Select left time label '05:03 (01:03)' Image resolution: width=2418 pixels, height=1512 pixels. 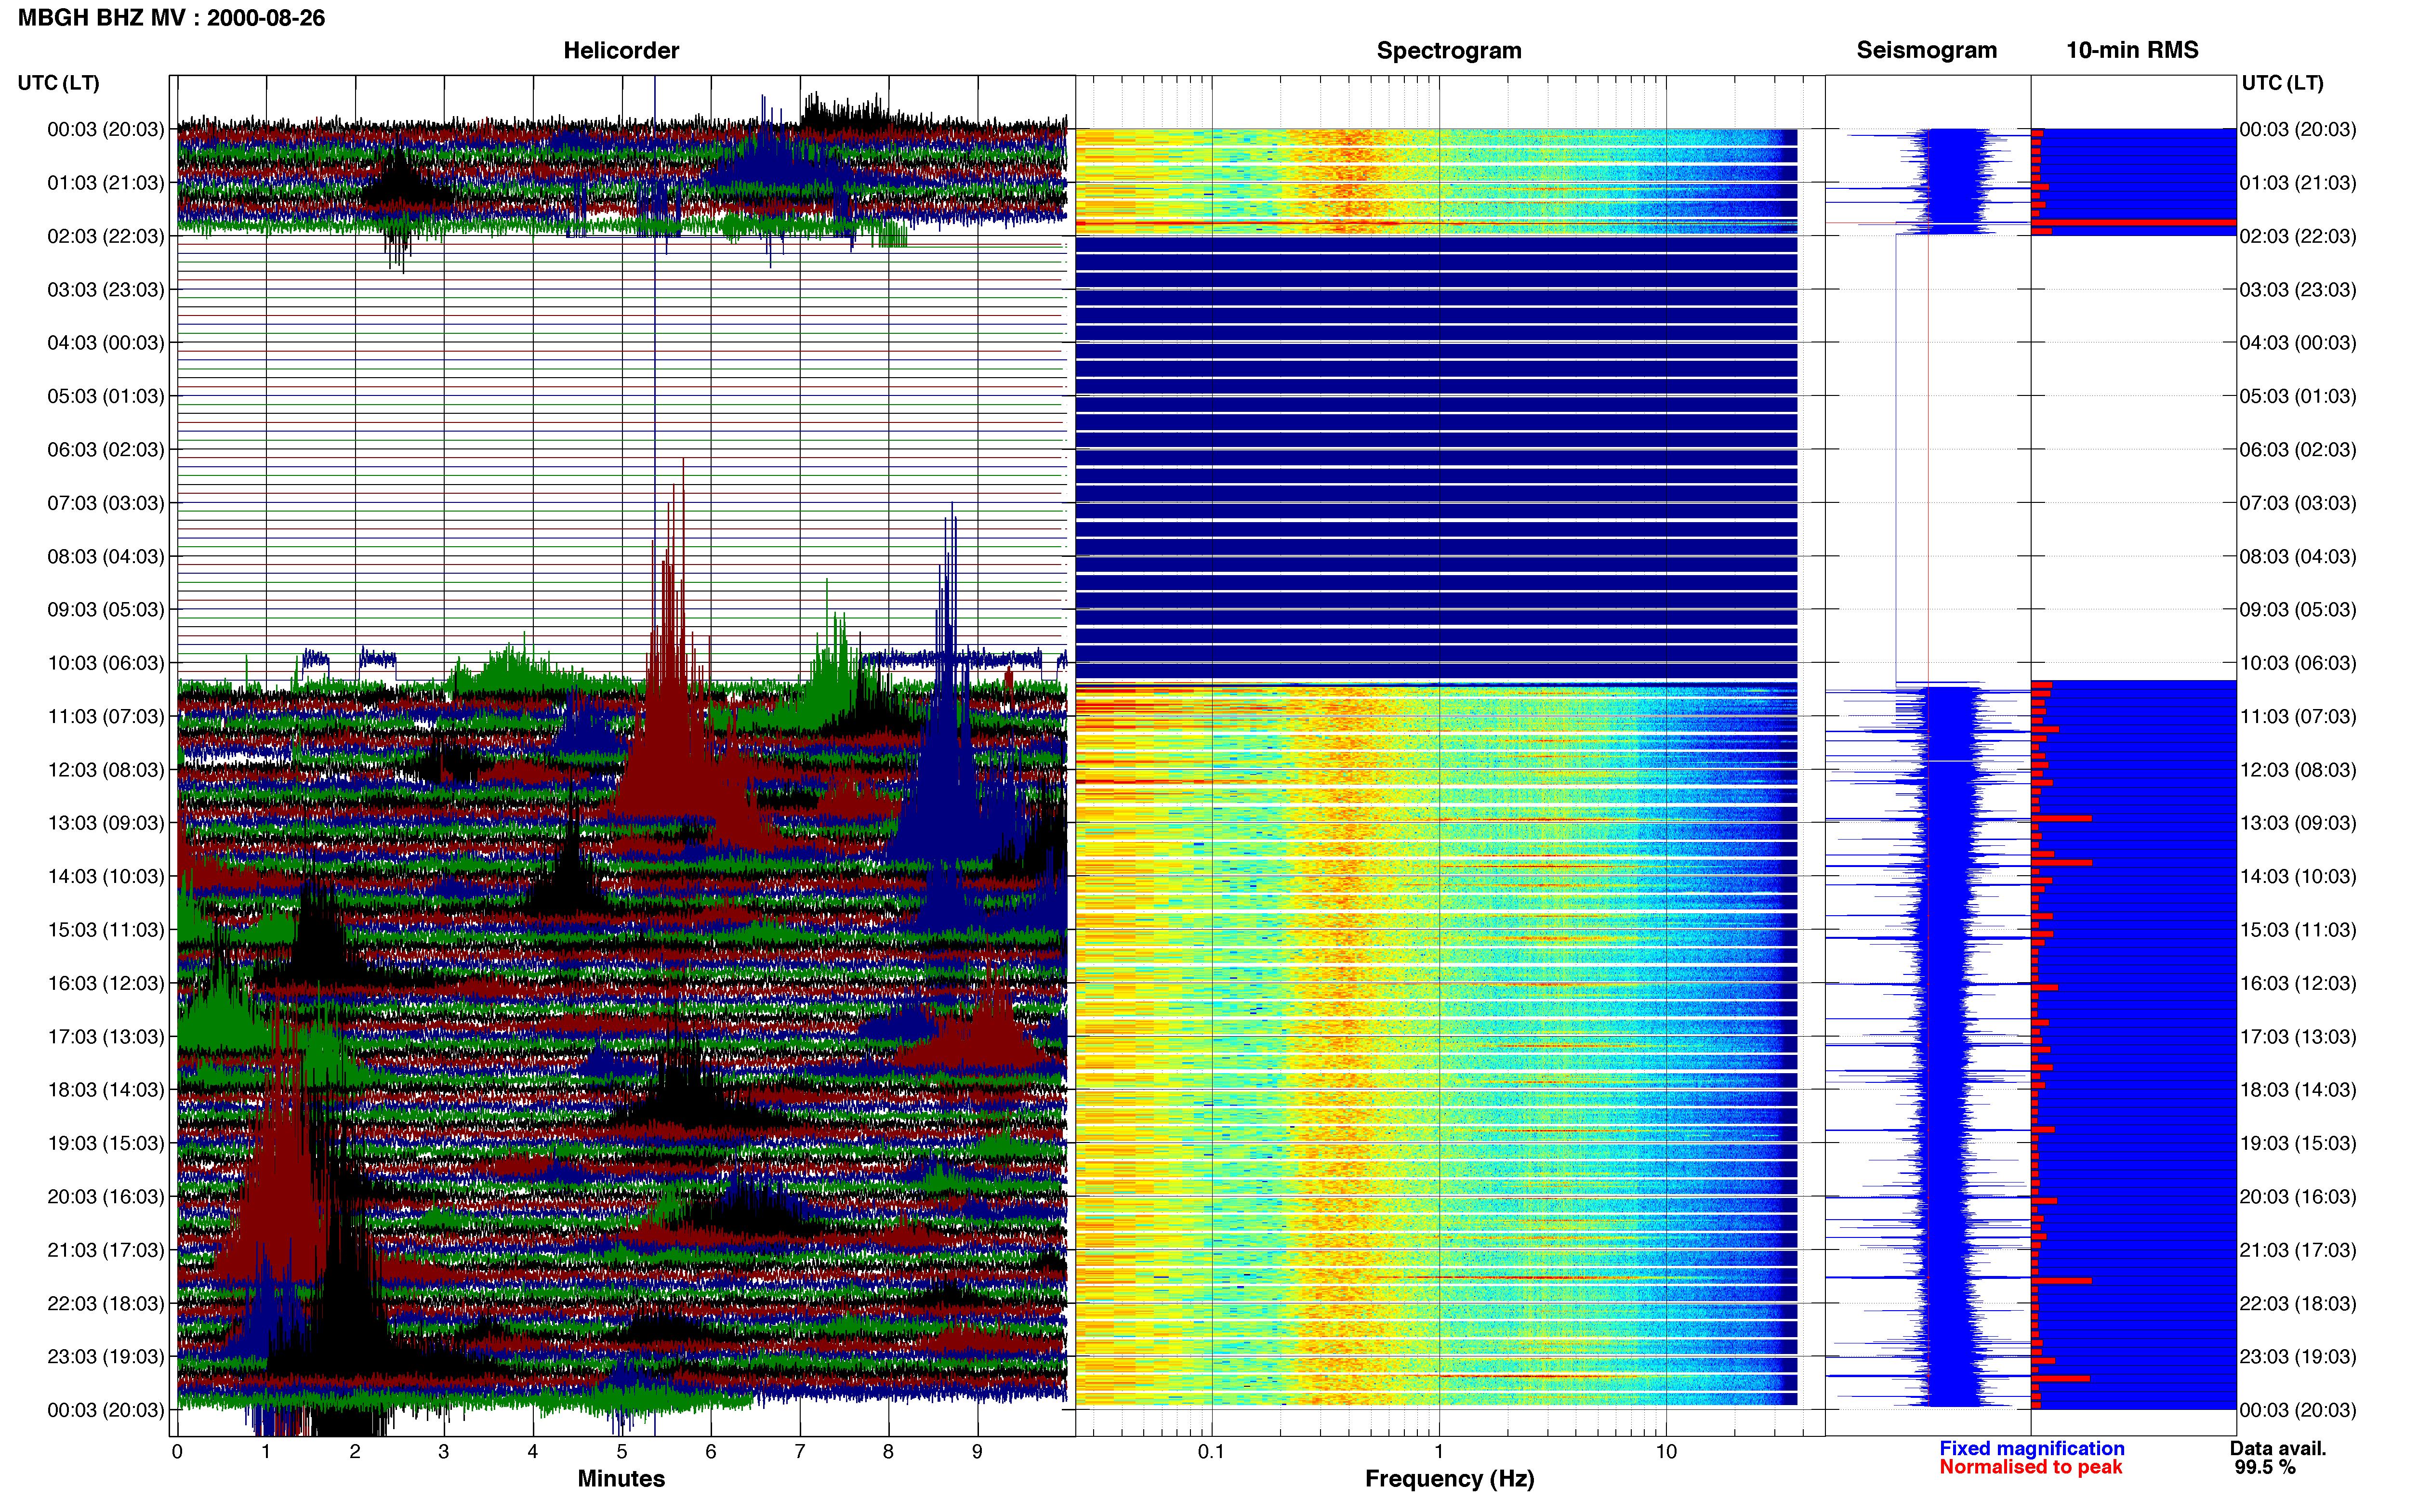click(x=105, y=396)
